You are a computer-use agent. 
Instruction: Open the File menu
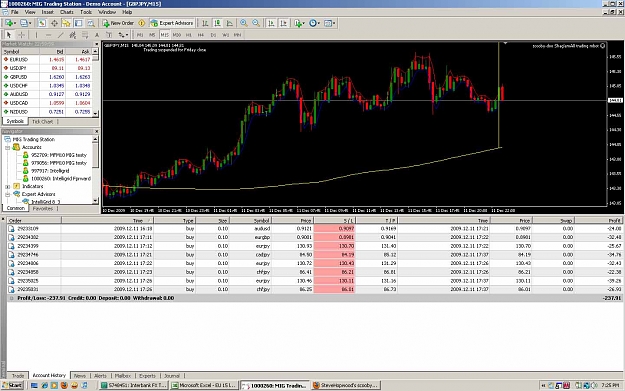(15, 12)
